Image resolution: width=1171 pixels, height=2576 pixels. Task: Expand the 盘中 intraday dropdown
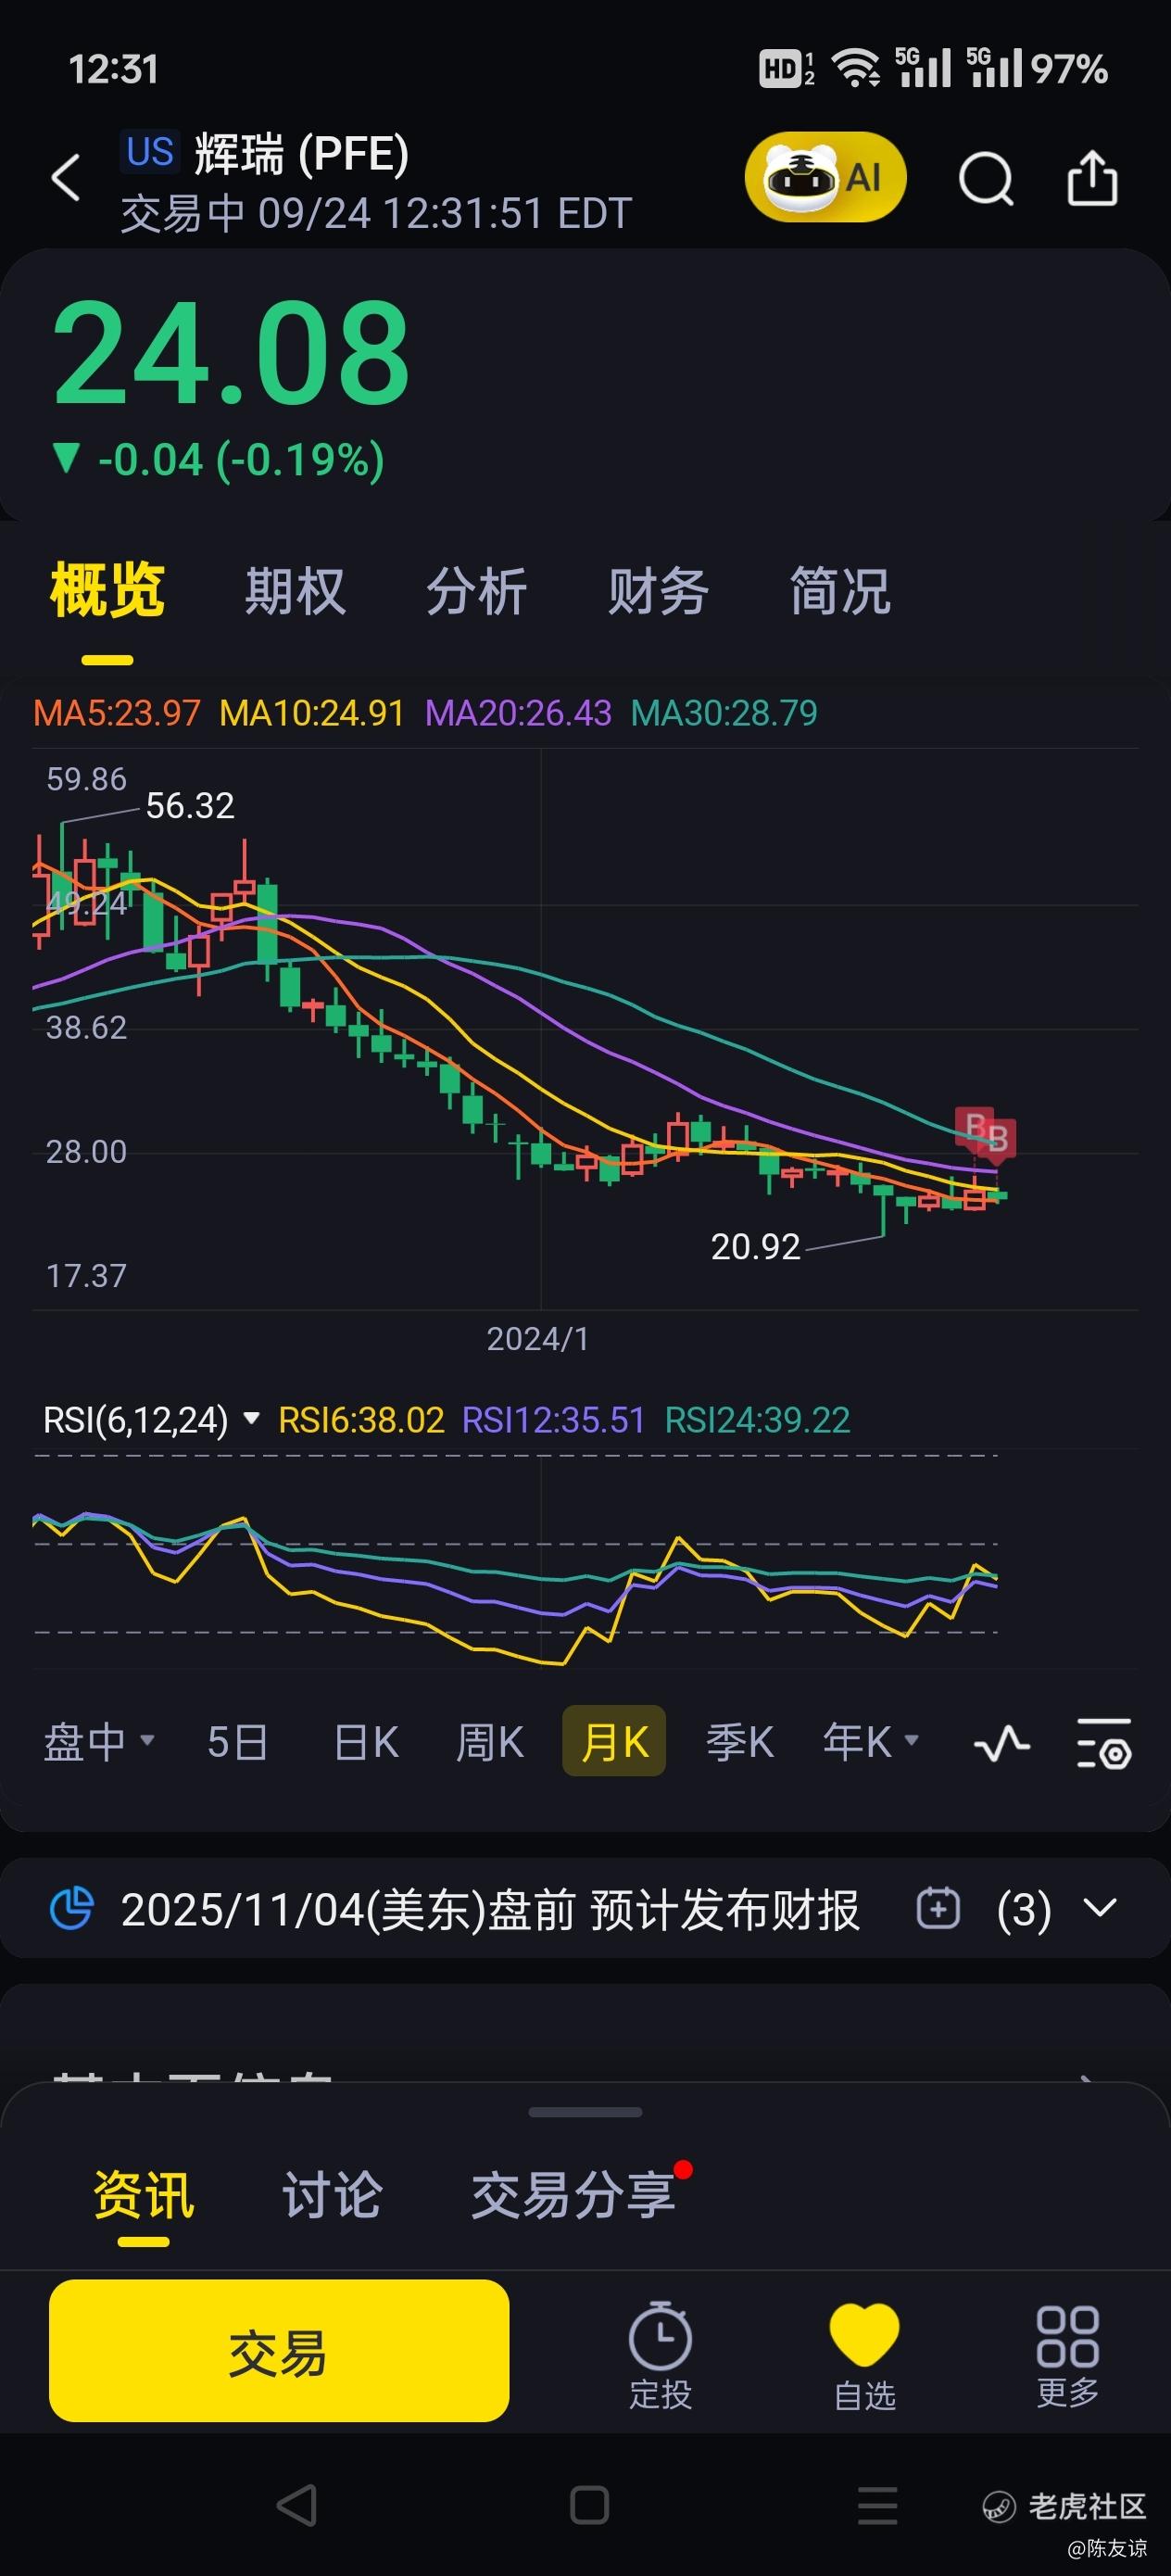click(99, 1742)
